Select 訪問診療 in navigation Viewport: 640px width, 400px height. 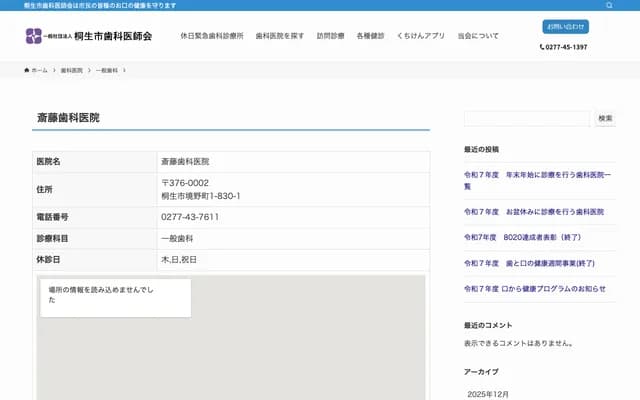point(330,36)
